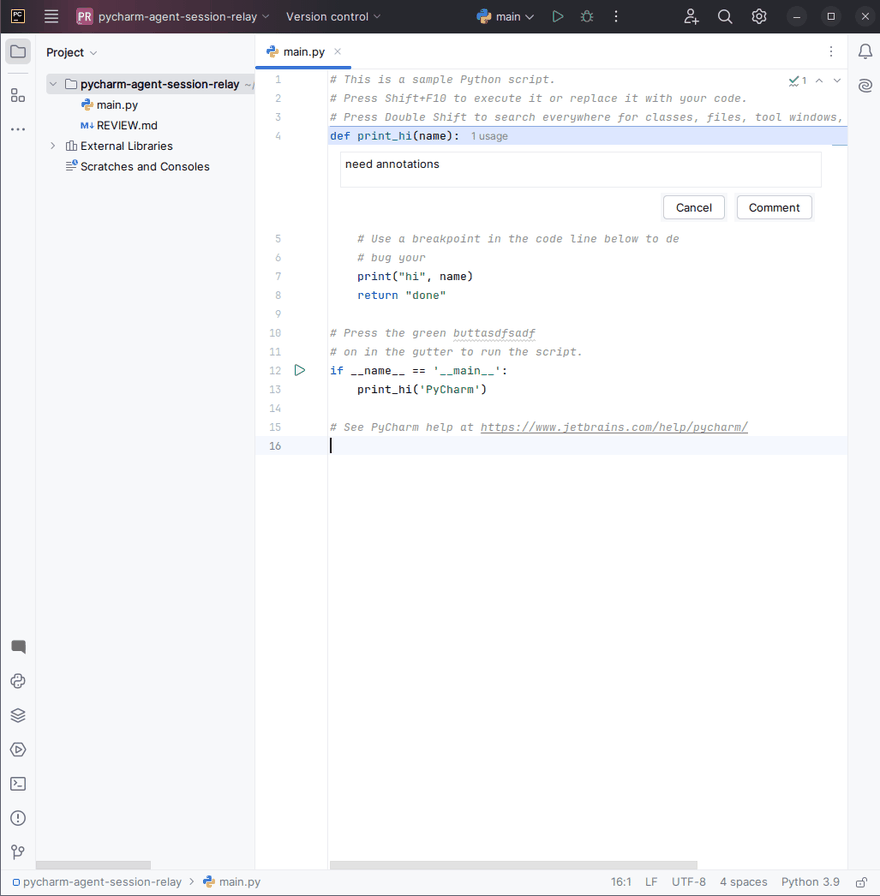
Task: Open the Code With Me user icon
Action: pos(691,17)
